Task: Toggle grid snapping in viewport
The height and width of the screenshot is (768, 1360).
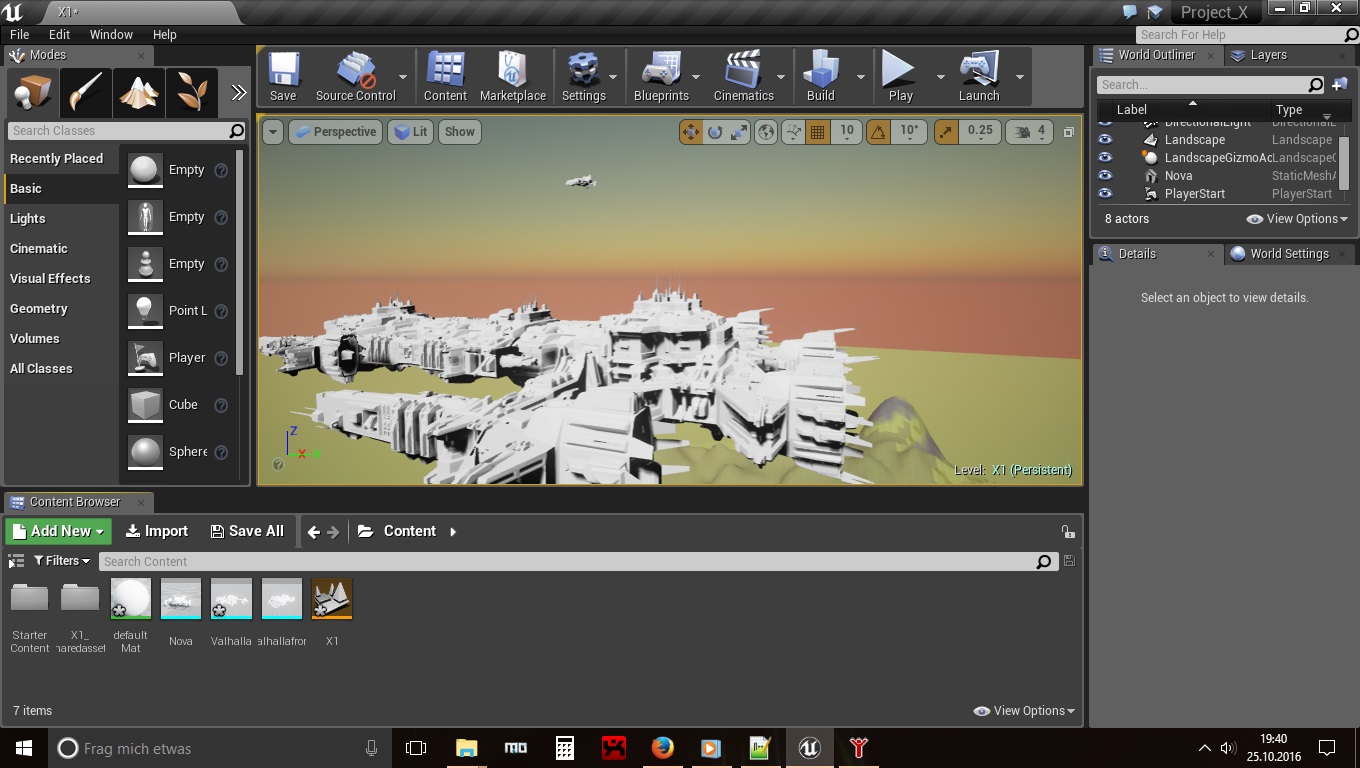Action: coord(818,131)
